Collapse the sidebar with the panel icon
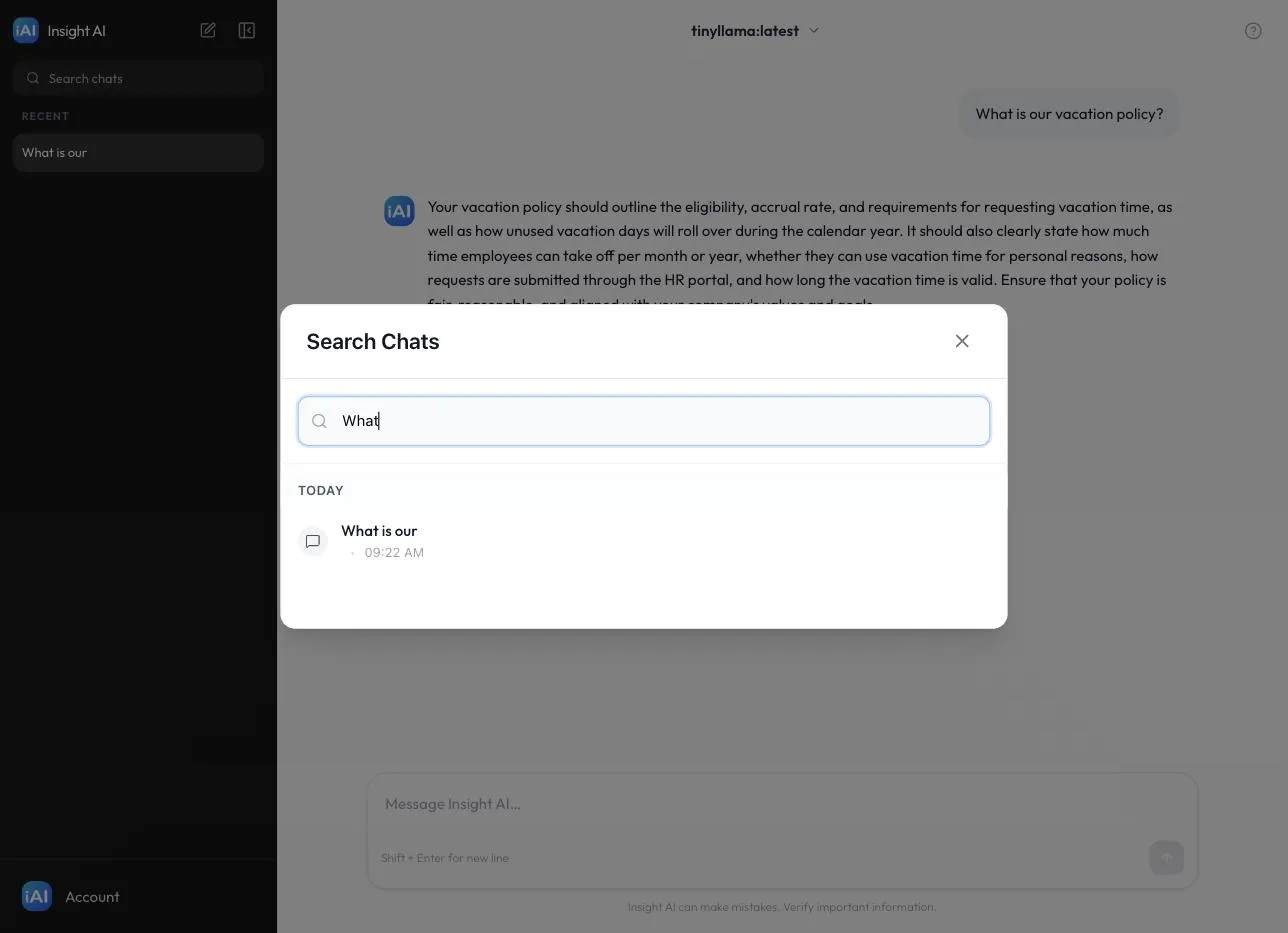1288x933 pixels. tap(247, 30)
